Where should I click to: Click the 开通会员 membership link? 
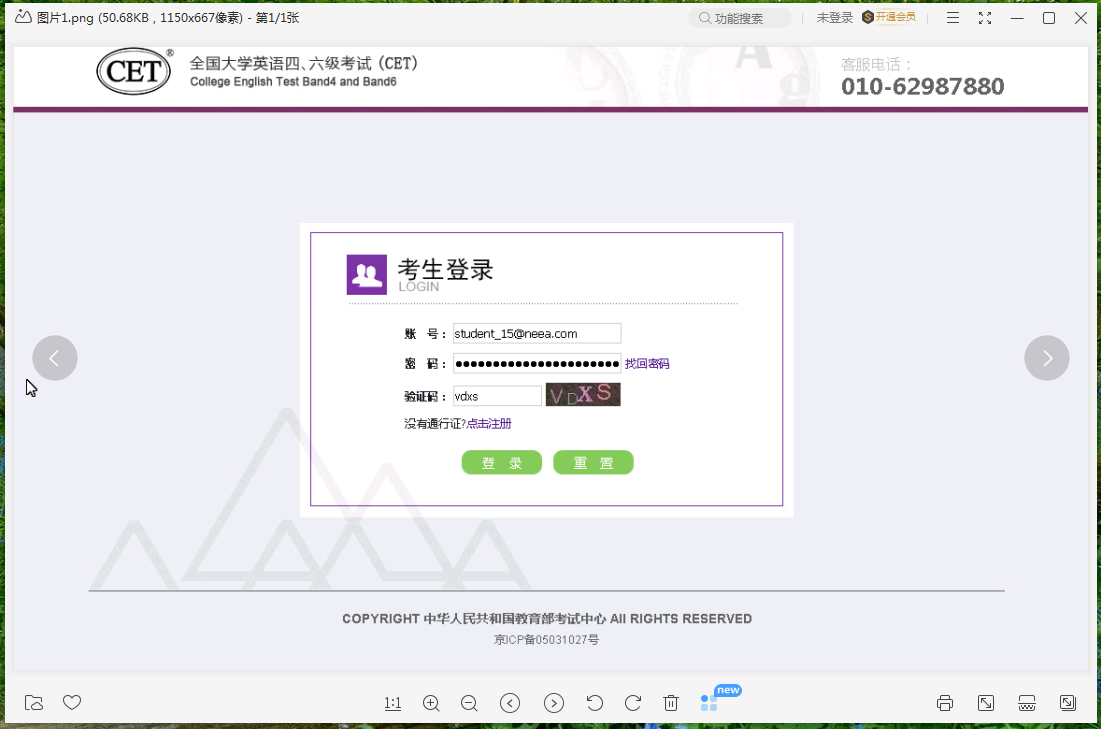click(889, 17)
